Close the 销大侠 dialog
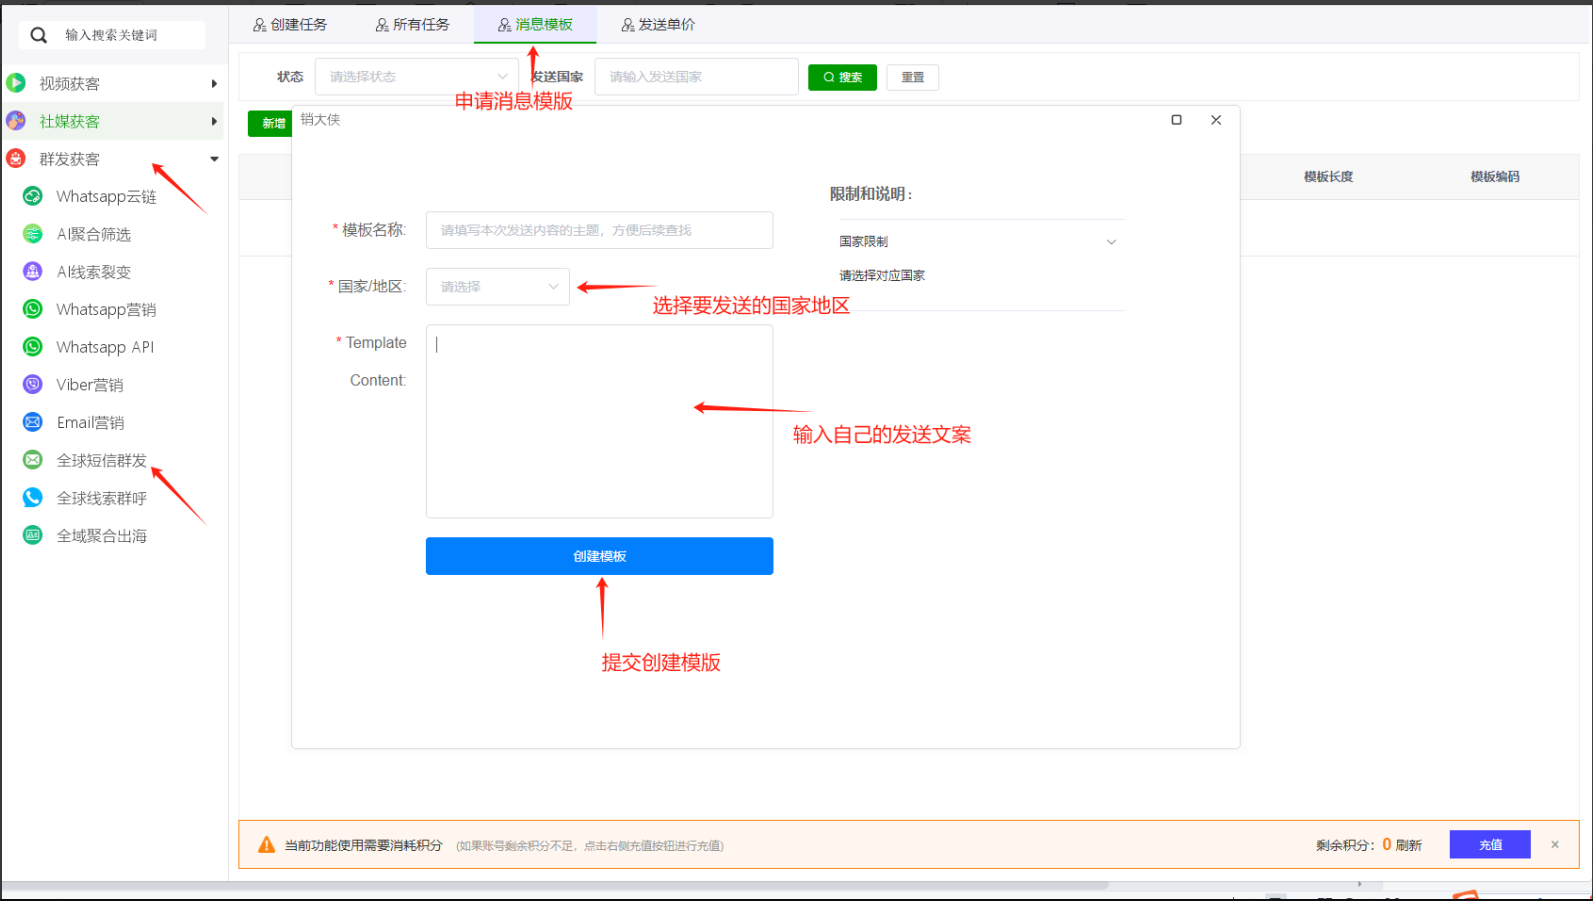 pos(1216,120)
